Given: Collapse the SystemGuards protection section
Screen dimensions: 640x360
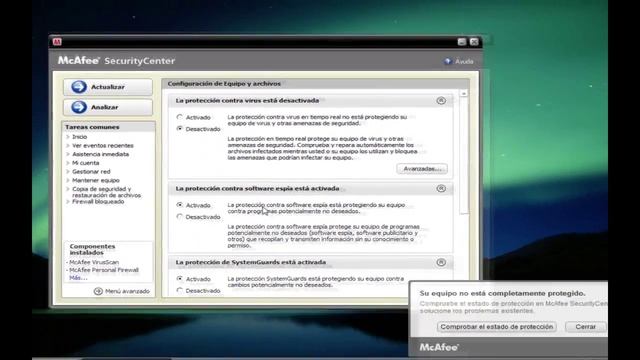Looking at the screenshot, I should tap(441, 262).
